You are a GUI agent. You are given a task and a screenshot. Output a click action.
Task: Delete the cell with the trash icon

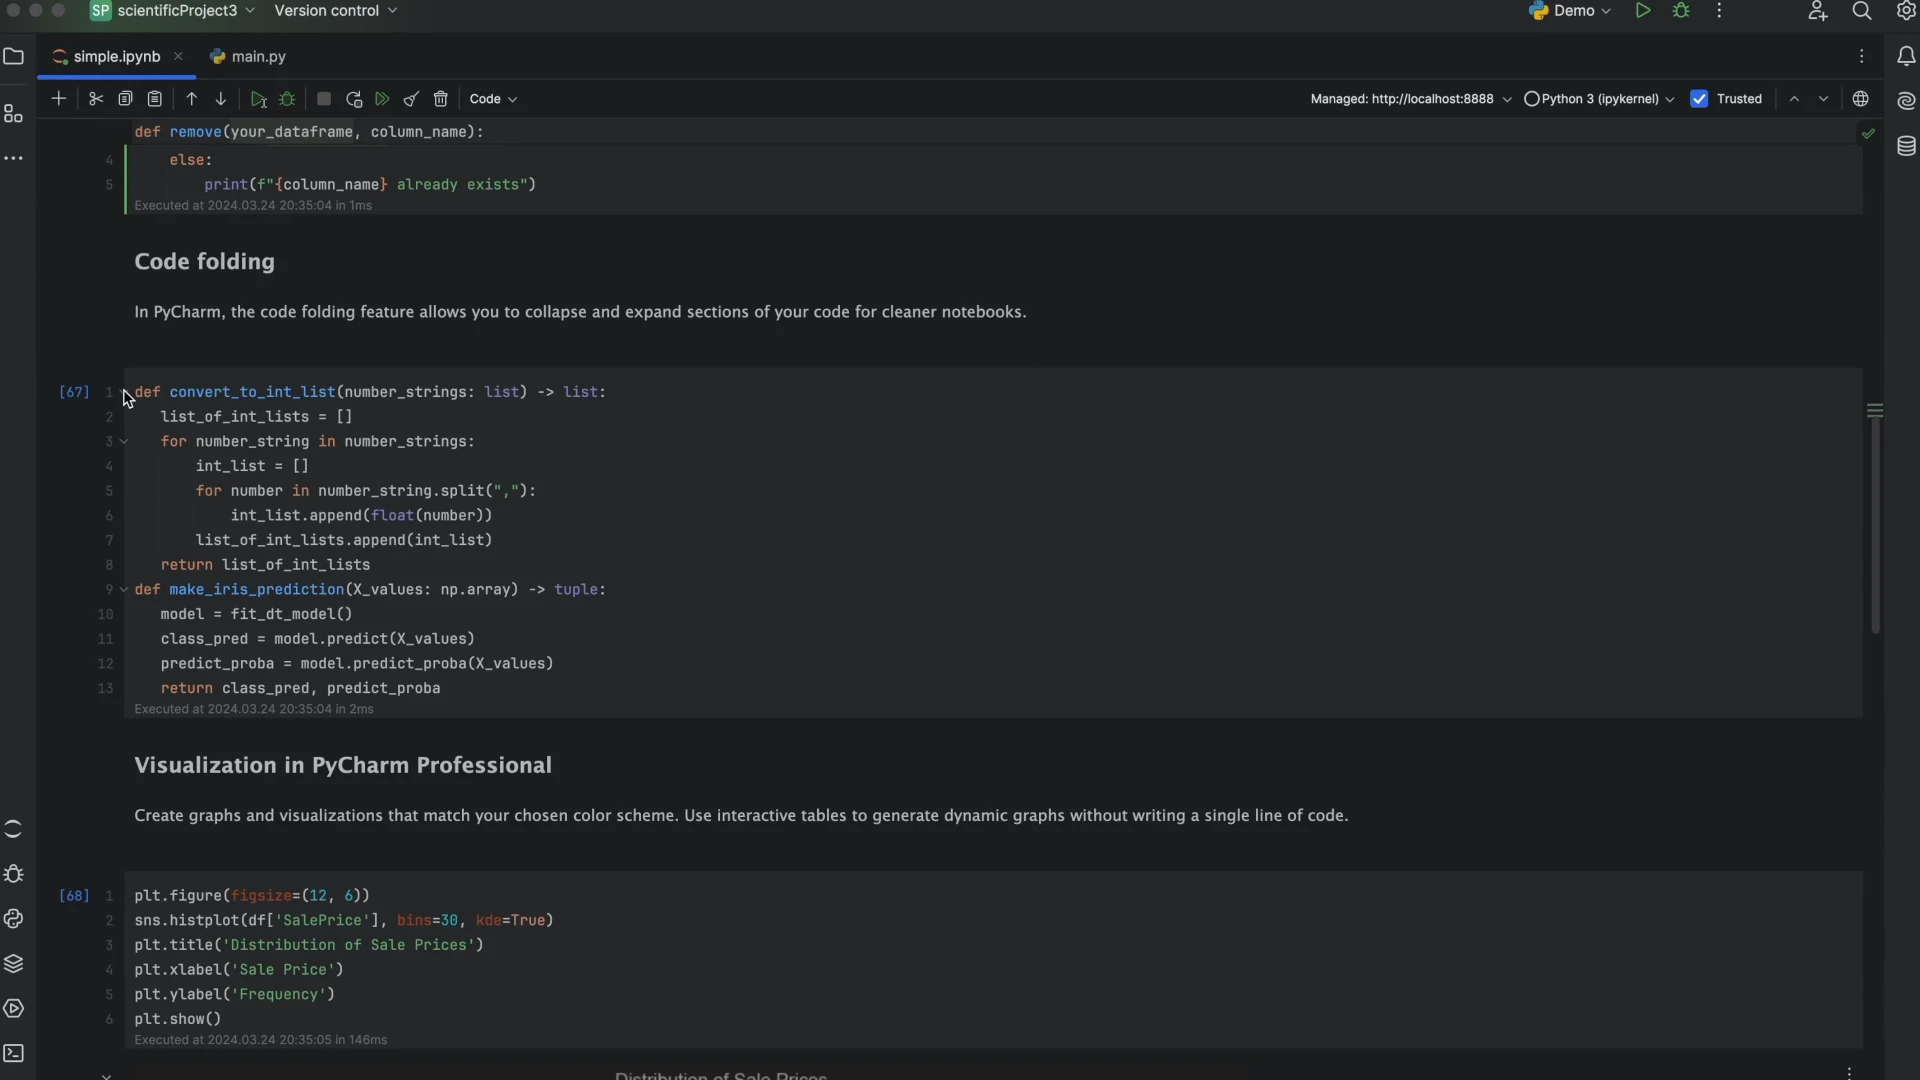tap(441, 99)
